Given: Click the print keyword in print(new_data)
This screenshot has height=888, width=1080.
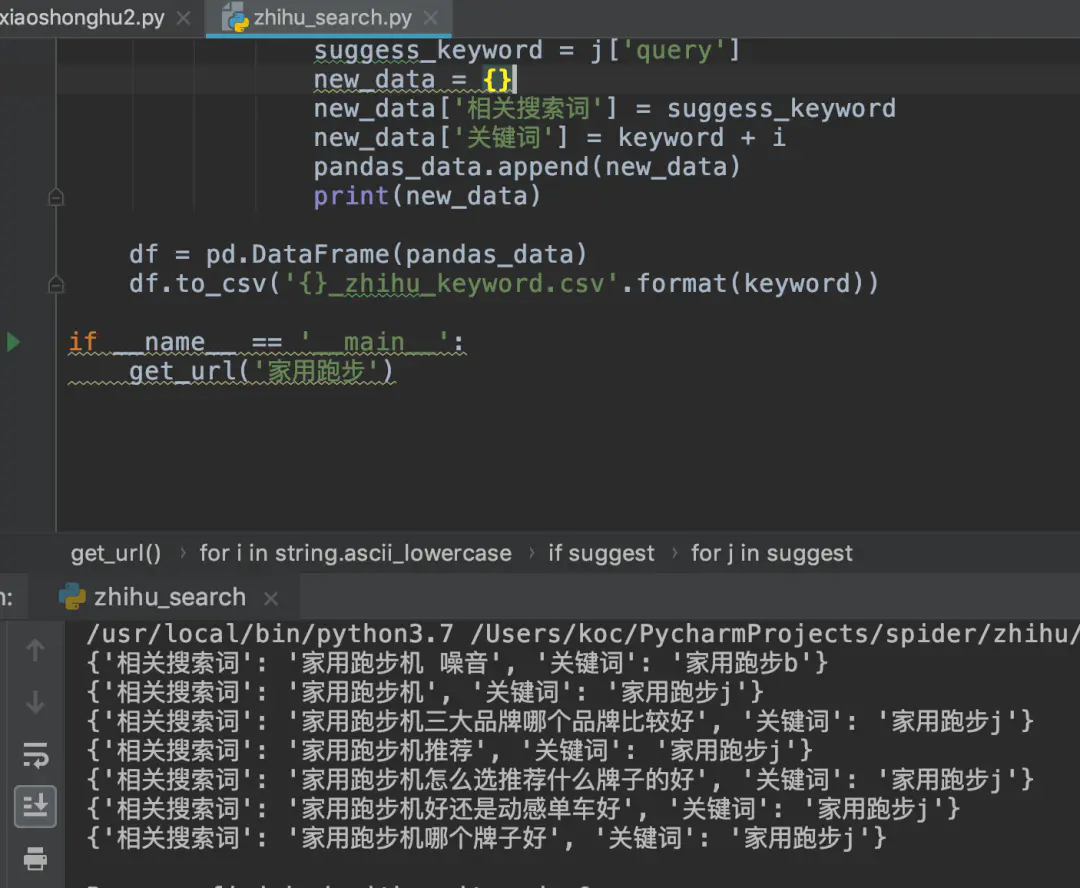Looking at the screenshot, I should [351, 196].
